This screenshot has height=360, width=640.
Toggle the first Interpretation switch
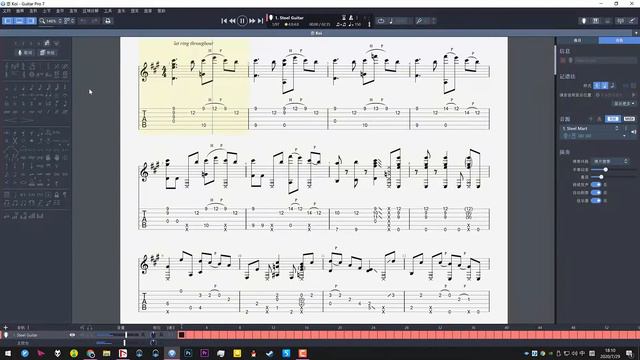pos(596,184)
